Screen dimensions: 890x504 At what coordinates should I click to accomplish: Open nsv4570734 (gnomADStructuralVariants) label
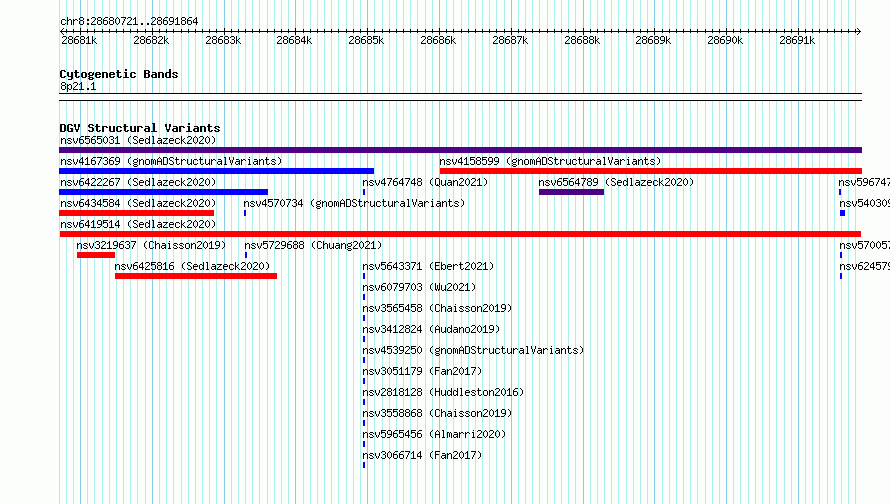click(x=354, y=203)
